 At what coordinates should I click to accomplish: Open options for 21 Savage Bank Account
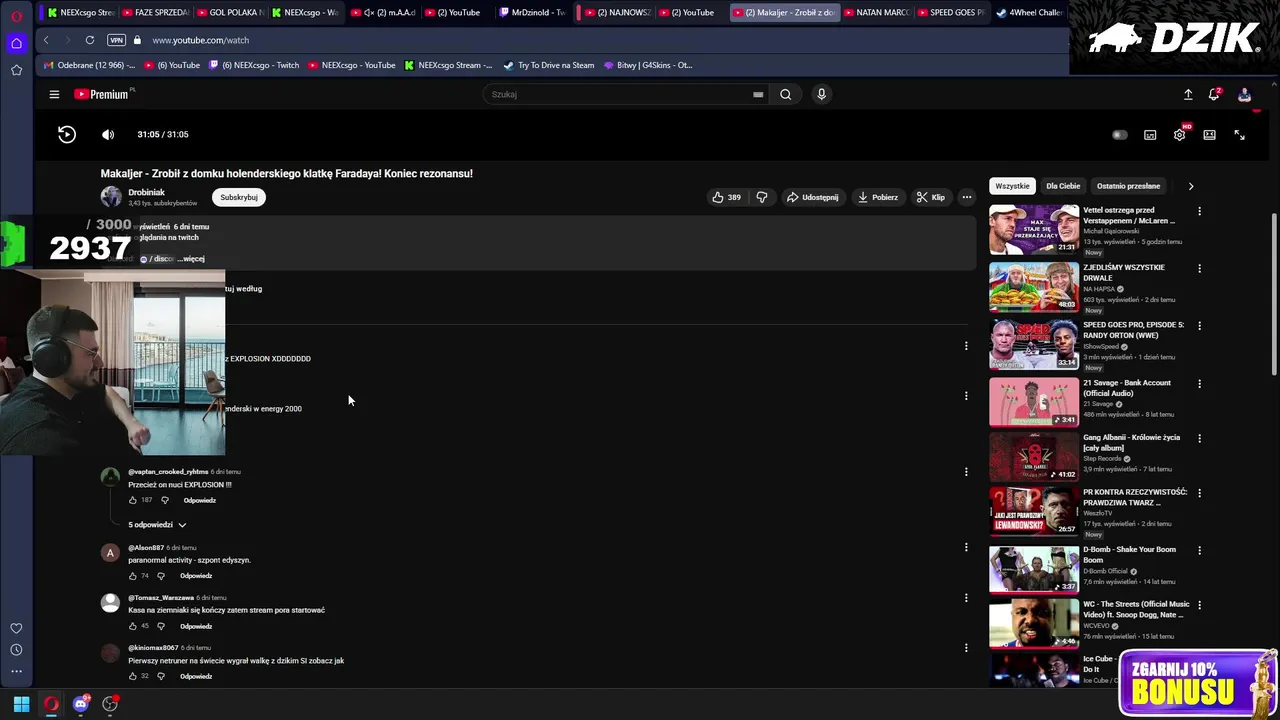1199,384
